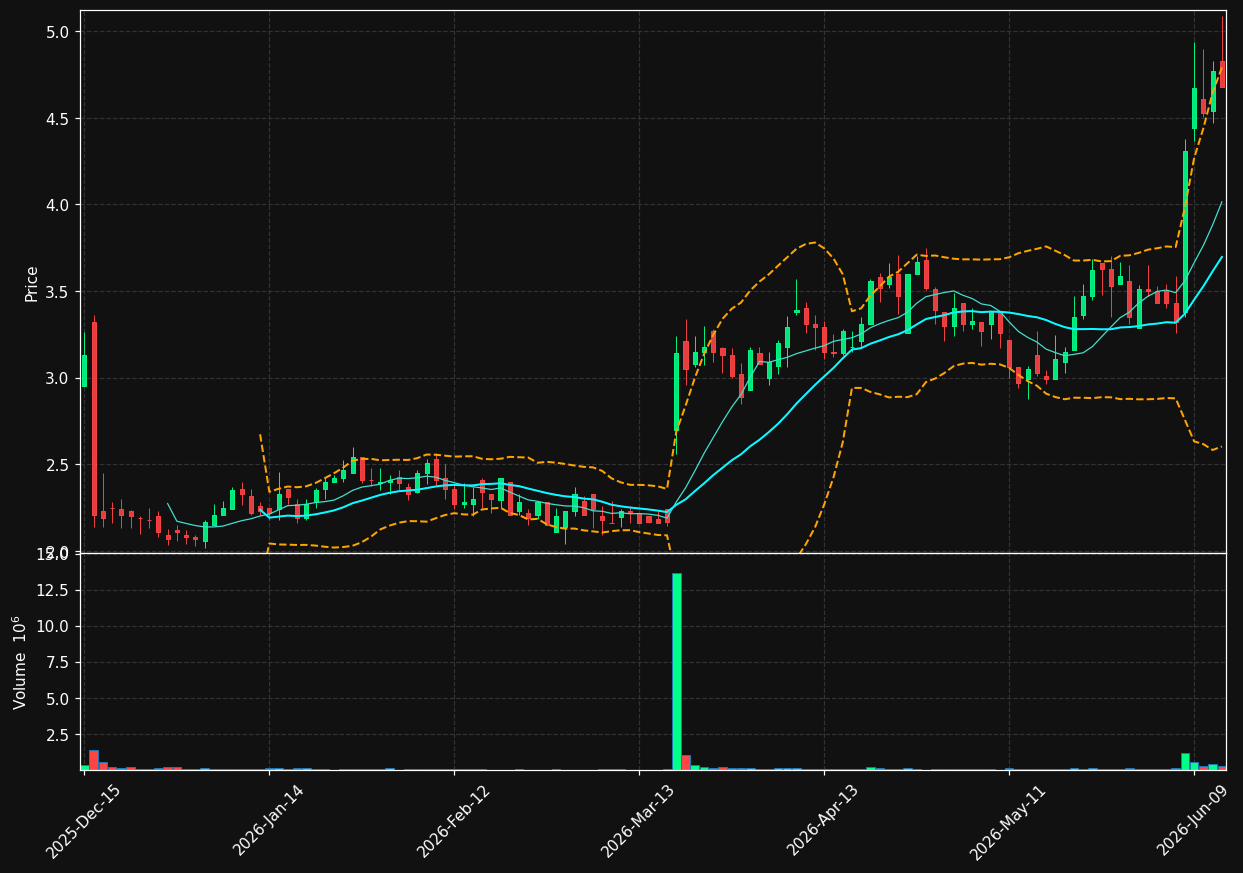The image size is (1243, 873).
Task: Click the 2026-Jun-09 date label
Action: coord(1193,821)
